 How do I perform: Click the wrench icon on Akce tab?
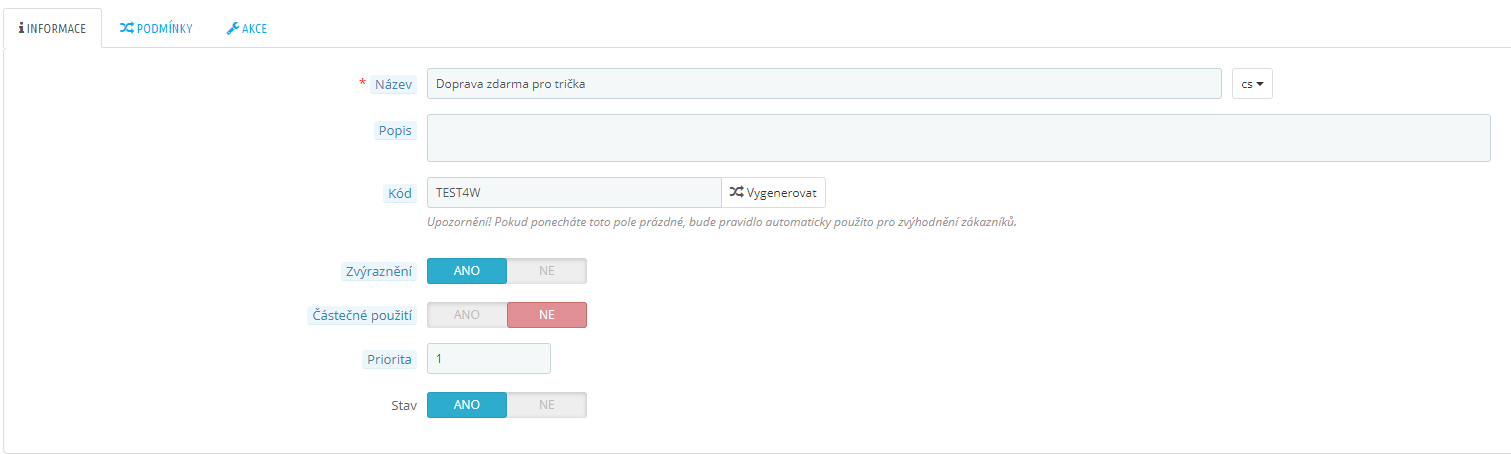click(x=232, y=29)
